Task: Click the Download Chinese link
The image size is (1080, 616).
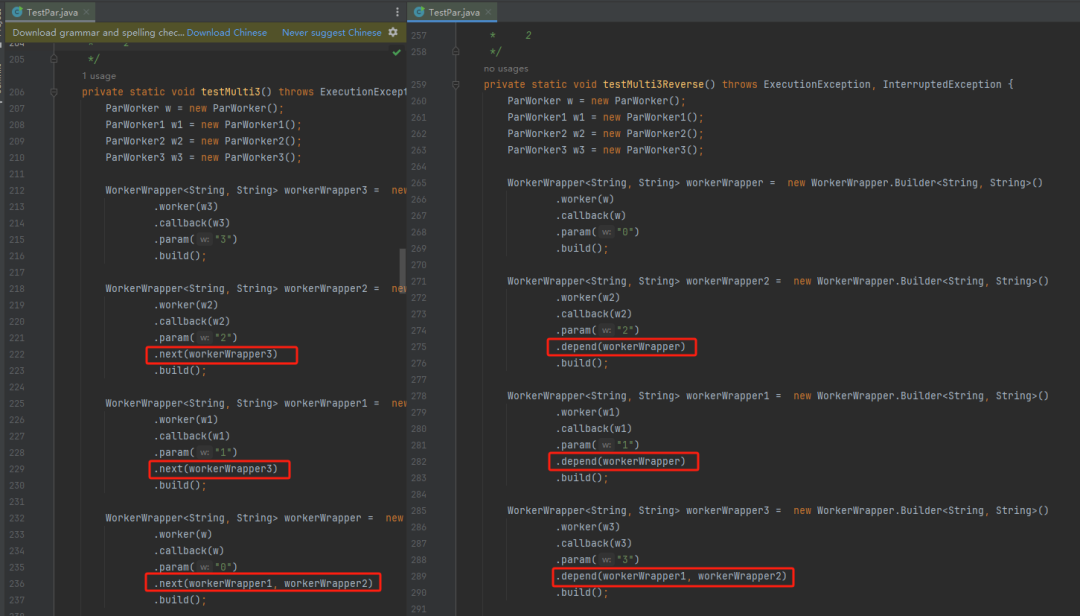Action: pos(227,32)
